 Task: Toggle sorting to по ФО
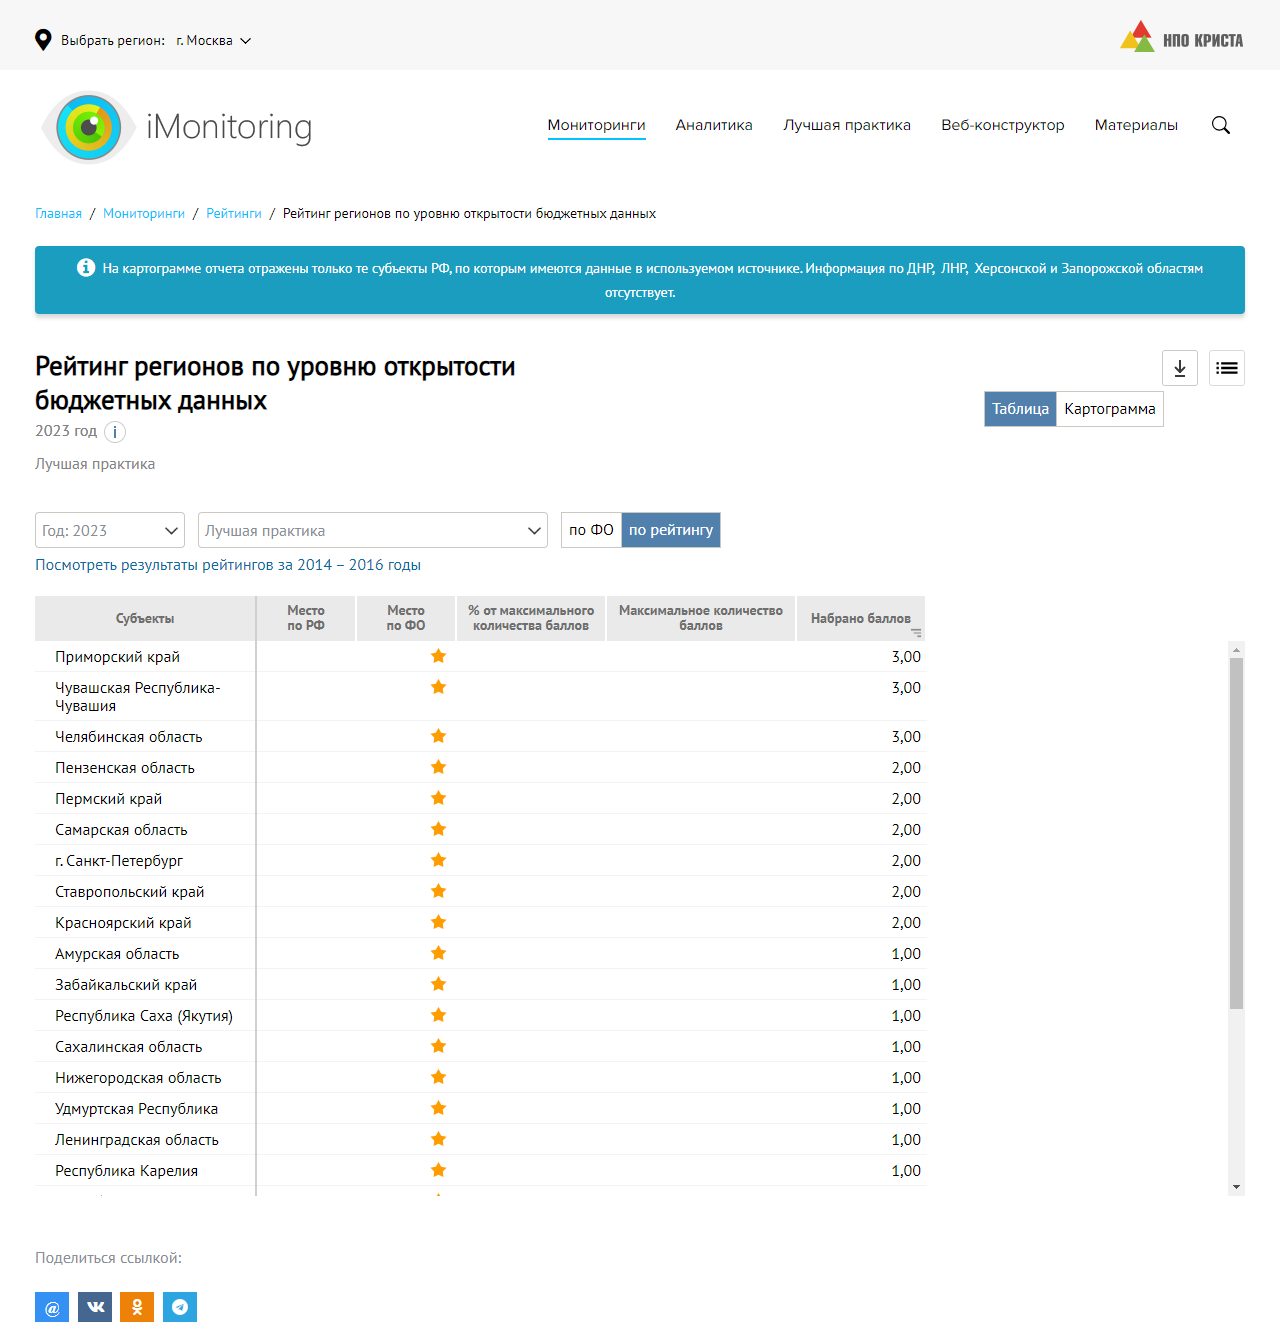point(591,530)
